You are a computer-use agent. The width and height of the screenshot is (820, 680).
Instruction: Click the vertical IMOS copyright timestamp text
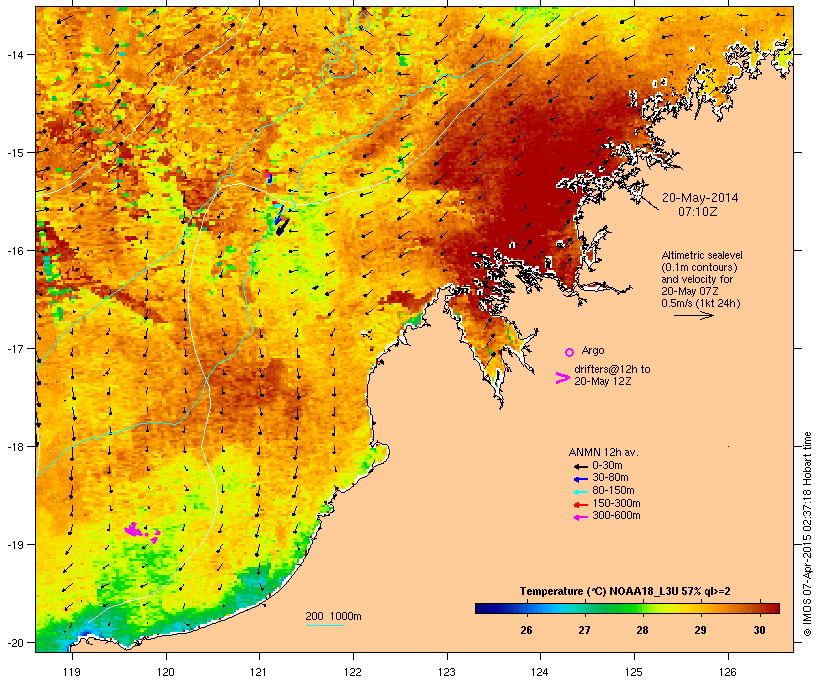(x=807, y=534)
